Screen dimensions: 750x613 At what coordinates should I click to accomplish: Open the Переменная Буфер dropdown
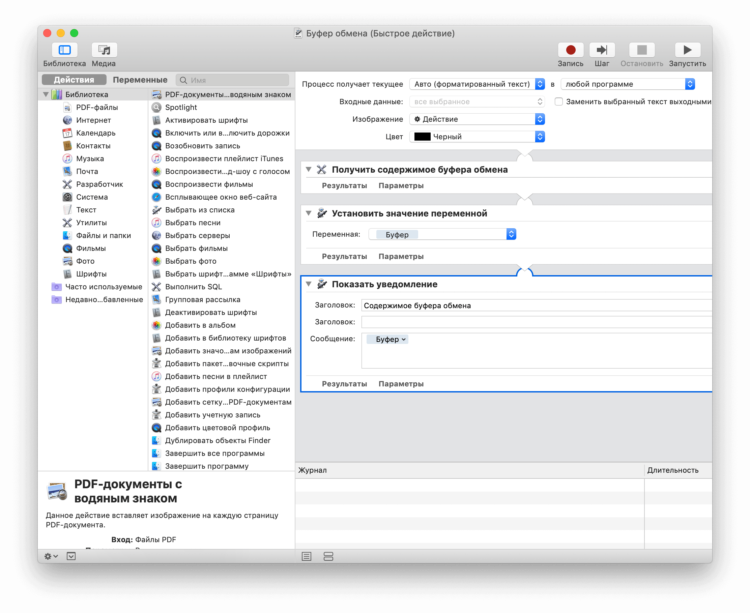point(442,234)
